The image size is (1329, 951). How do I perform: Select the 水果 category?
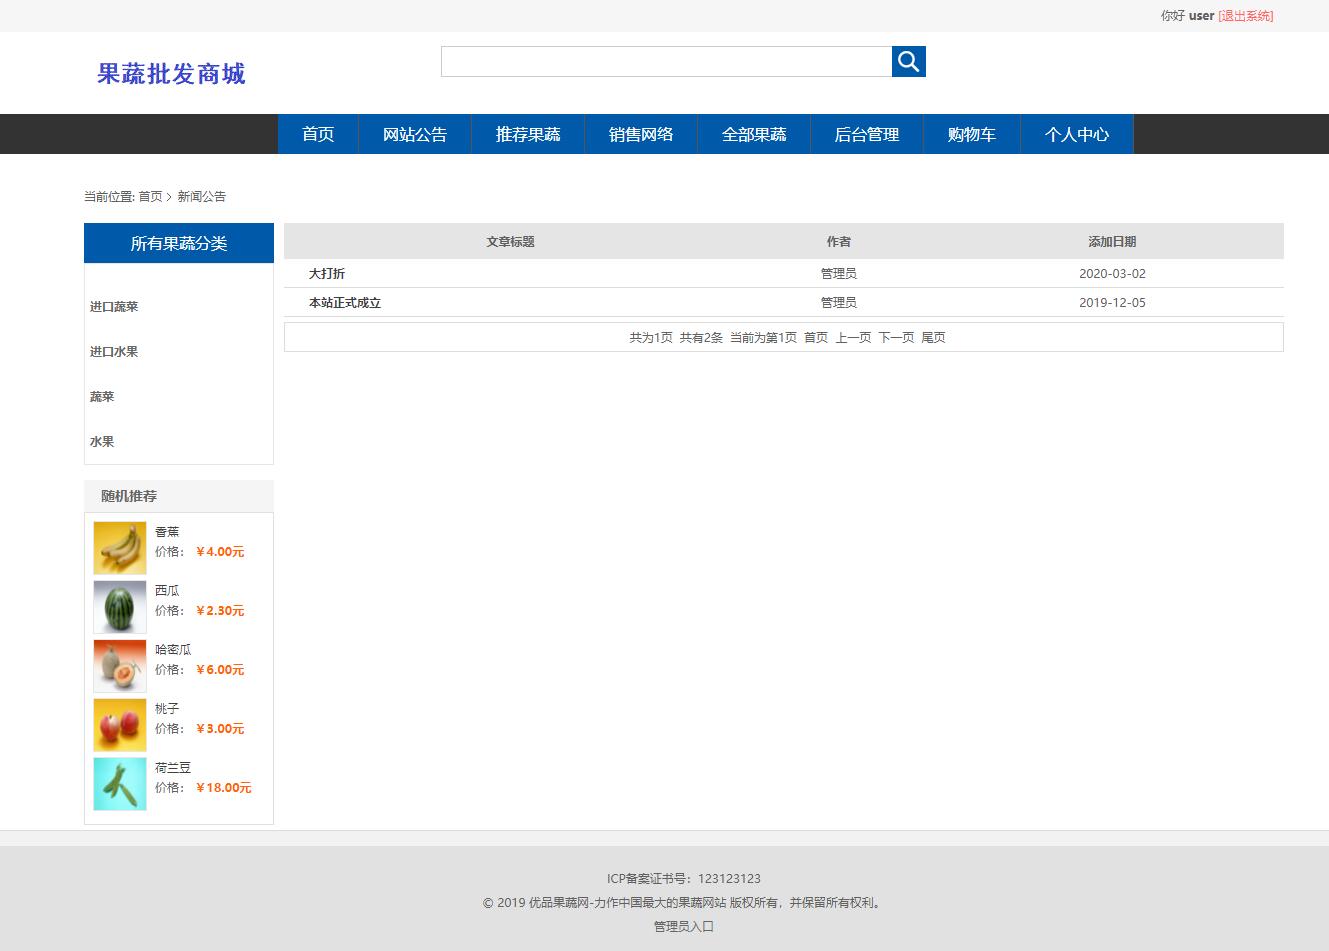(x=101, y=441)
